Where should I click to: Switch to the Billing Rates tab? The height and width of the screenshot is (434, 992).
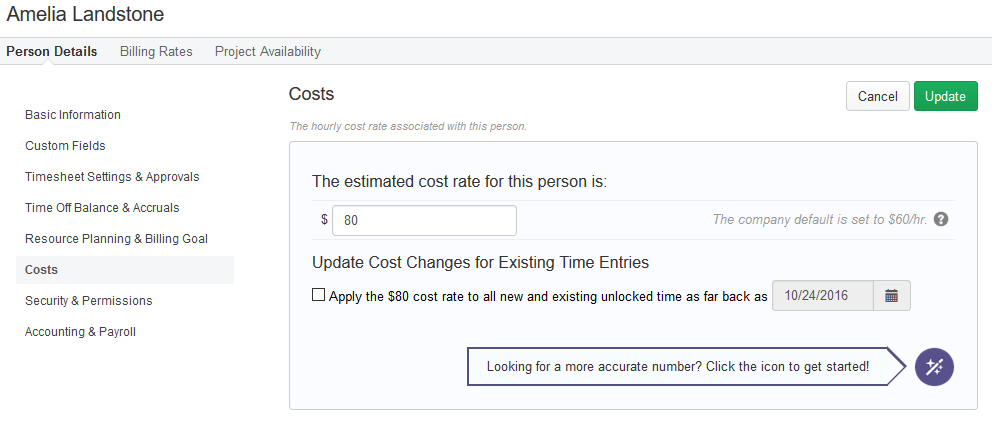point(156,51)
